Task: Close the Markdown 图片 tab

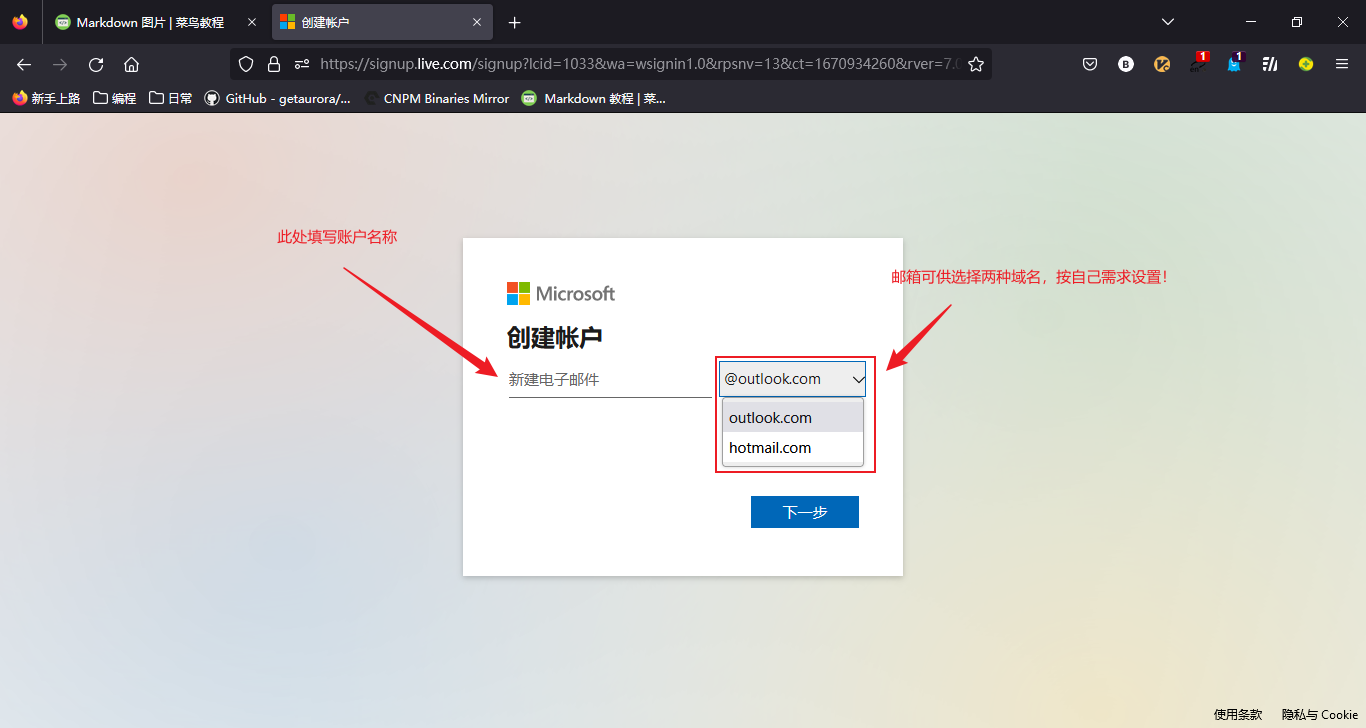Action: (x=251, y=22)
